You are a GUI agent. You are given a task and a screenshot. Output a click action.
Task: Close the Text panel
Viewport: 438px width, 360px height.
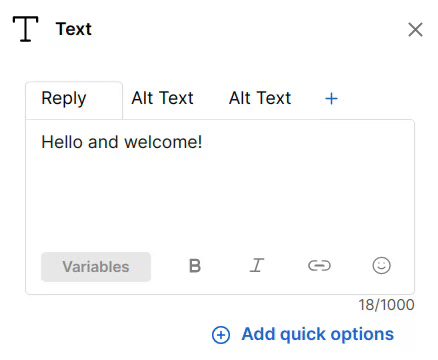click(x=415, y=30)
